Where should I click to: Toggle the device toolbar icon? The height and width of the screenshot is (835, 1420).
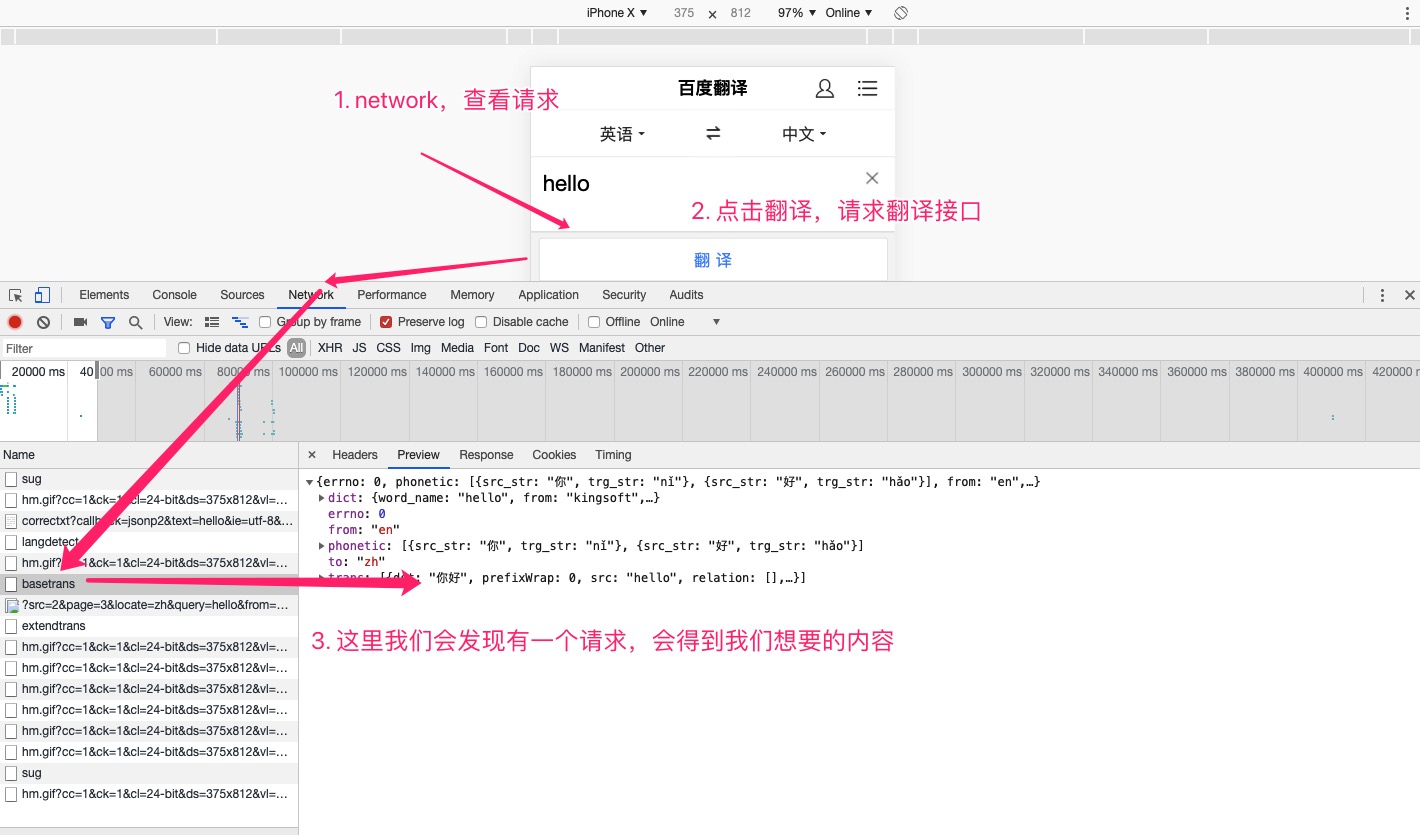click(x=42, y=295)
